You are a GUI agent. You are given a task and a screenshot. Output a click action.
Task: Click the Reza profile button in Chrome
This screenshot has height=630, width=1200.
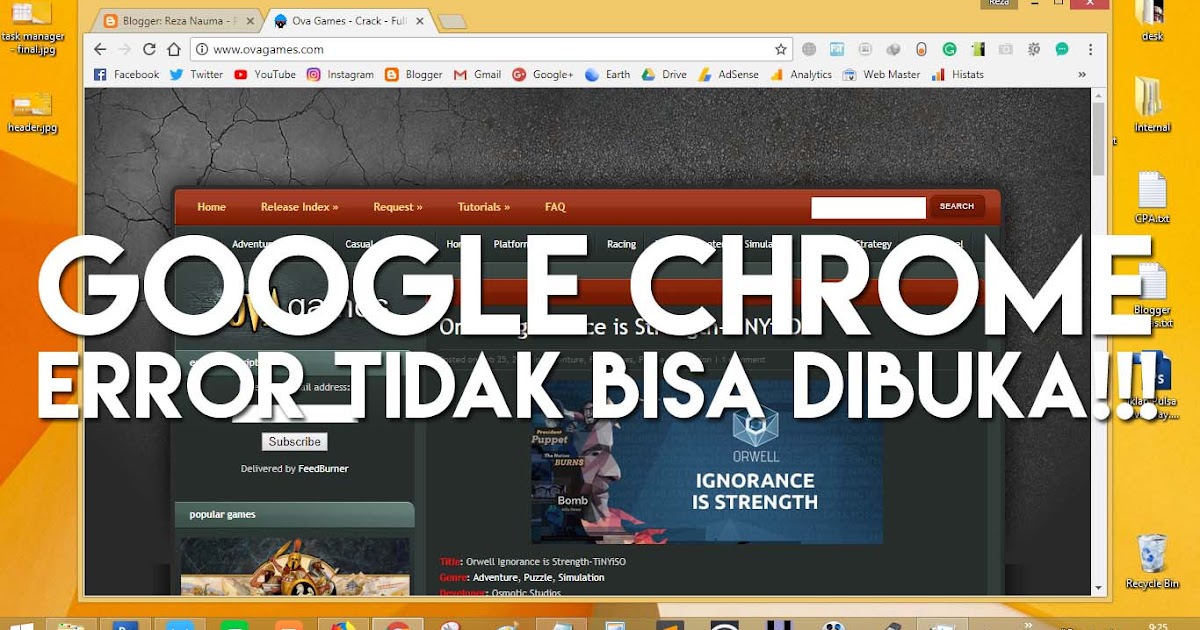click(999, 4)
